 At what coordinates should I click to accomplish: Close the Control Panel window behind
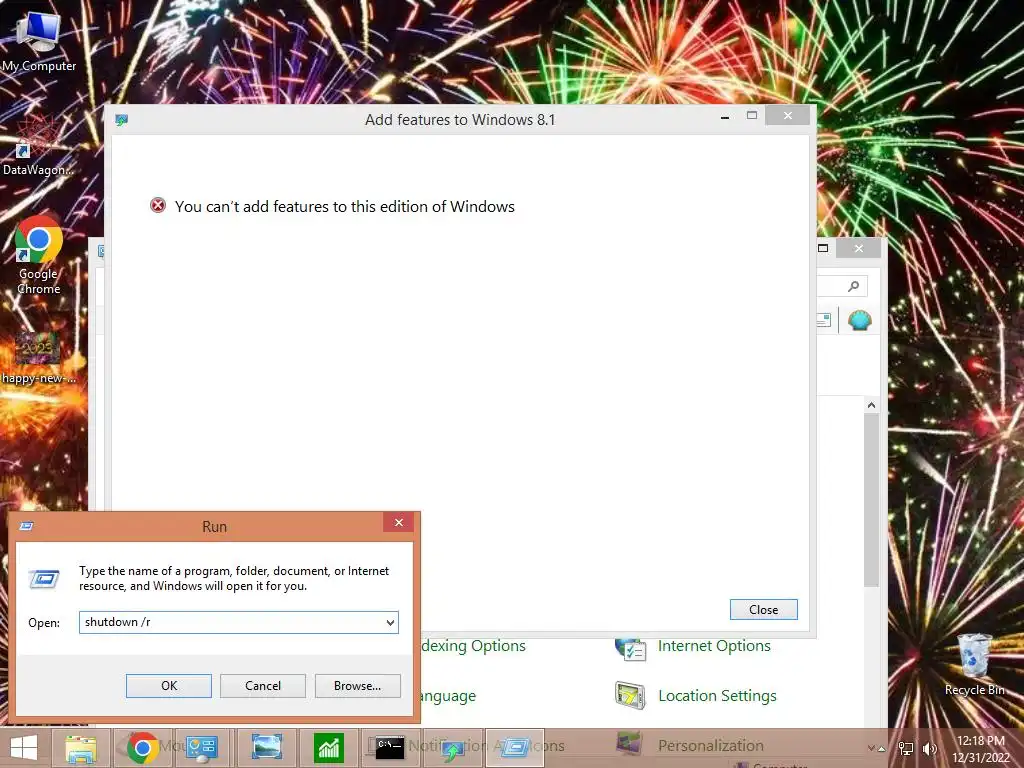(x=859, y=248)
